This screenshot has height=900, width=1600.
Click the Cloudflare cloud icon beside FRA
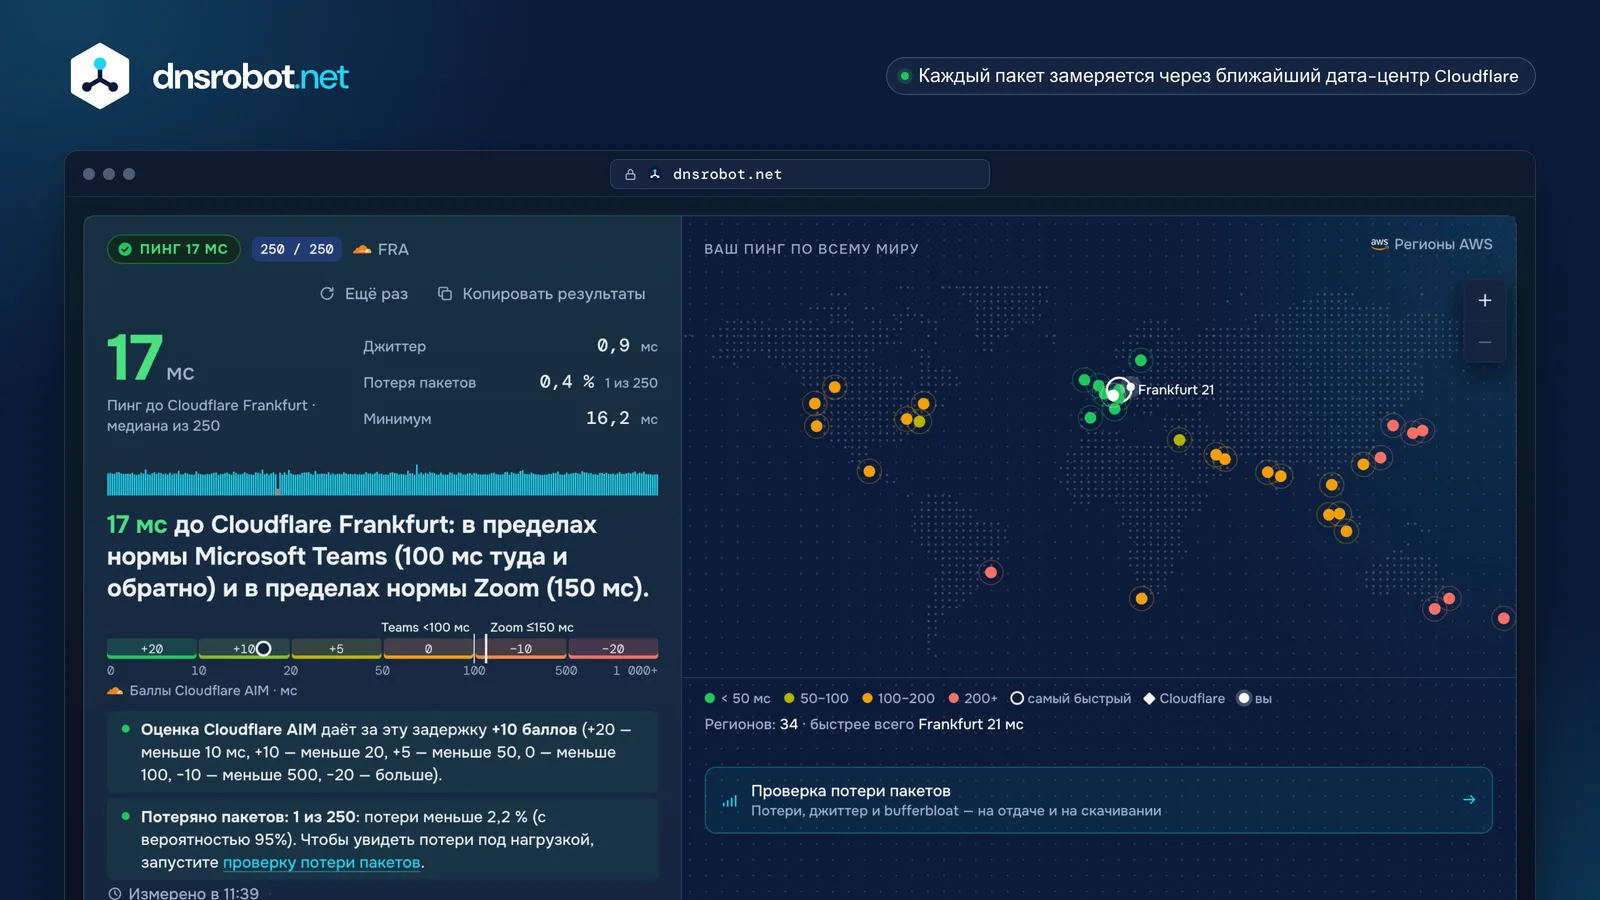click(362, 249)
